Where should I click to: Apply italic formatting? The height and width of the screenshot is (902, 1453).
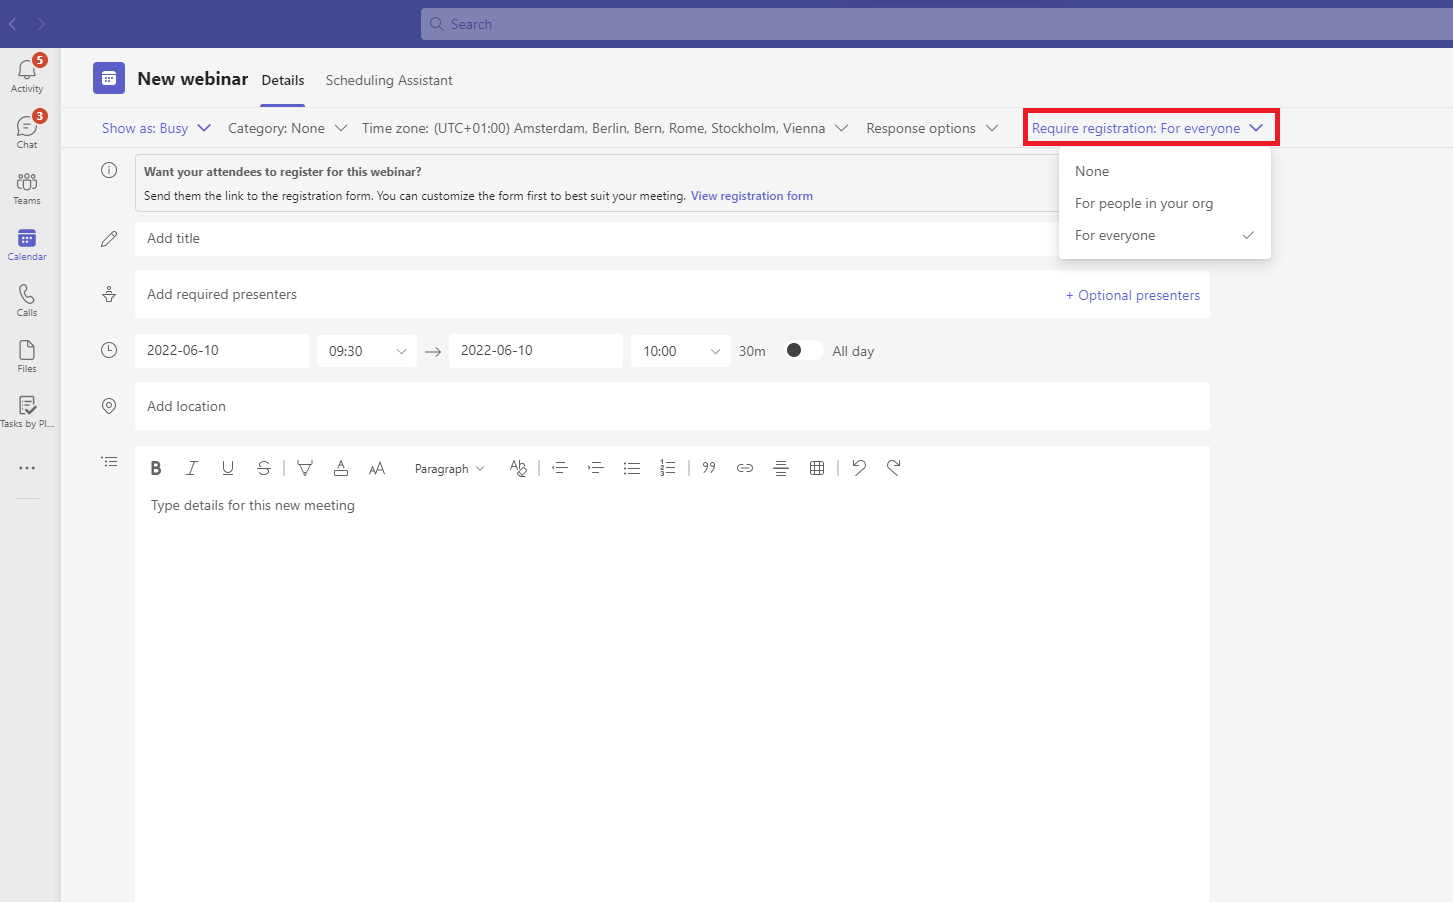[x=192, y=468]
